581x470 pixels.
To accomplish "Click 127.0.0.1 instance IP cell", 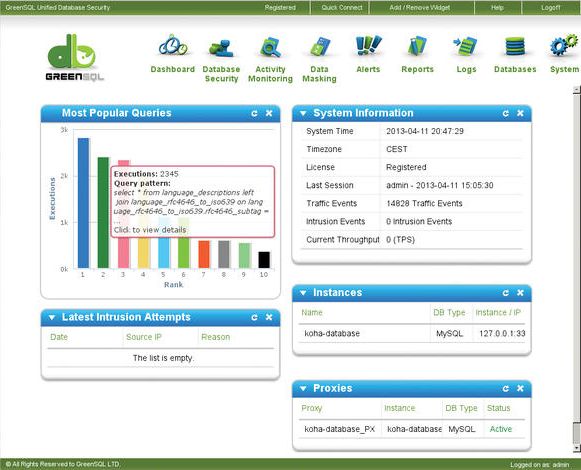I will [502, 334].
